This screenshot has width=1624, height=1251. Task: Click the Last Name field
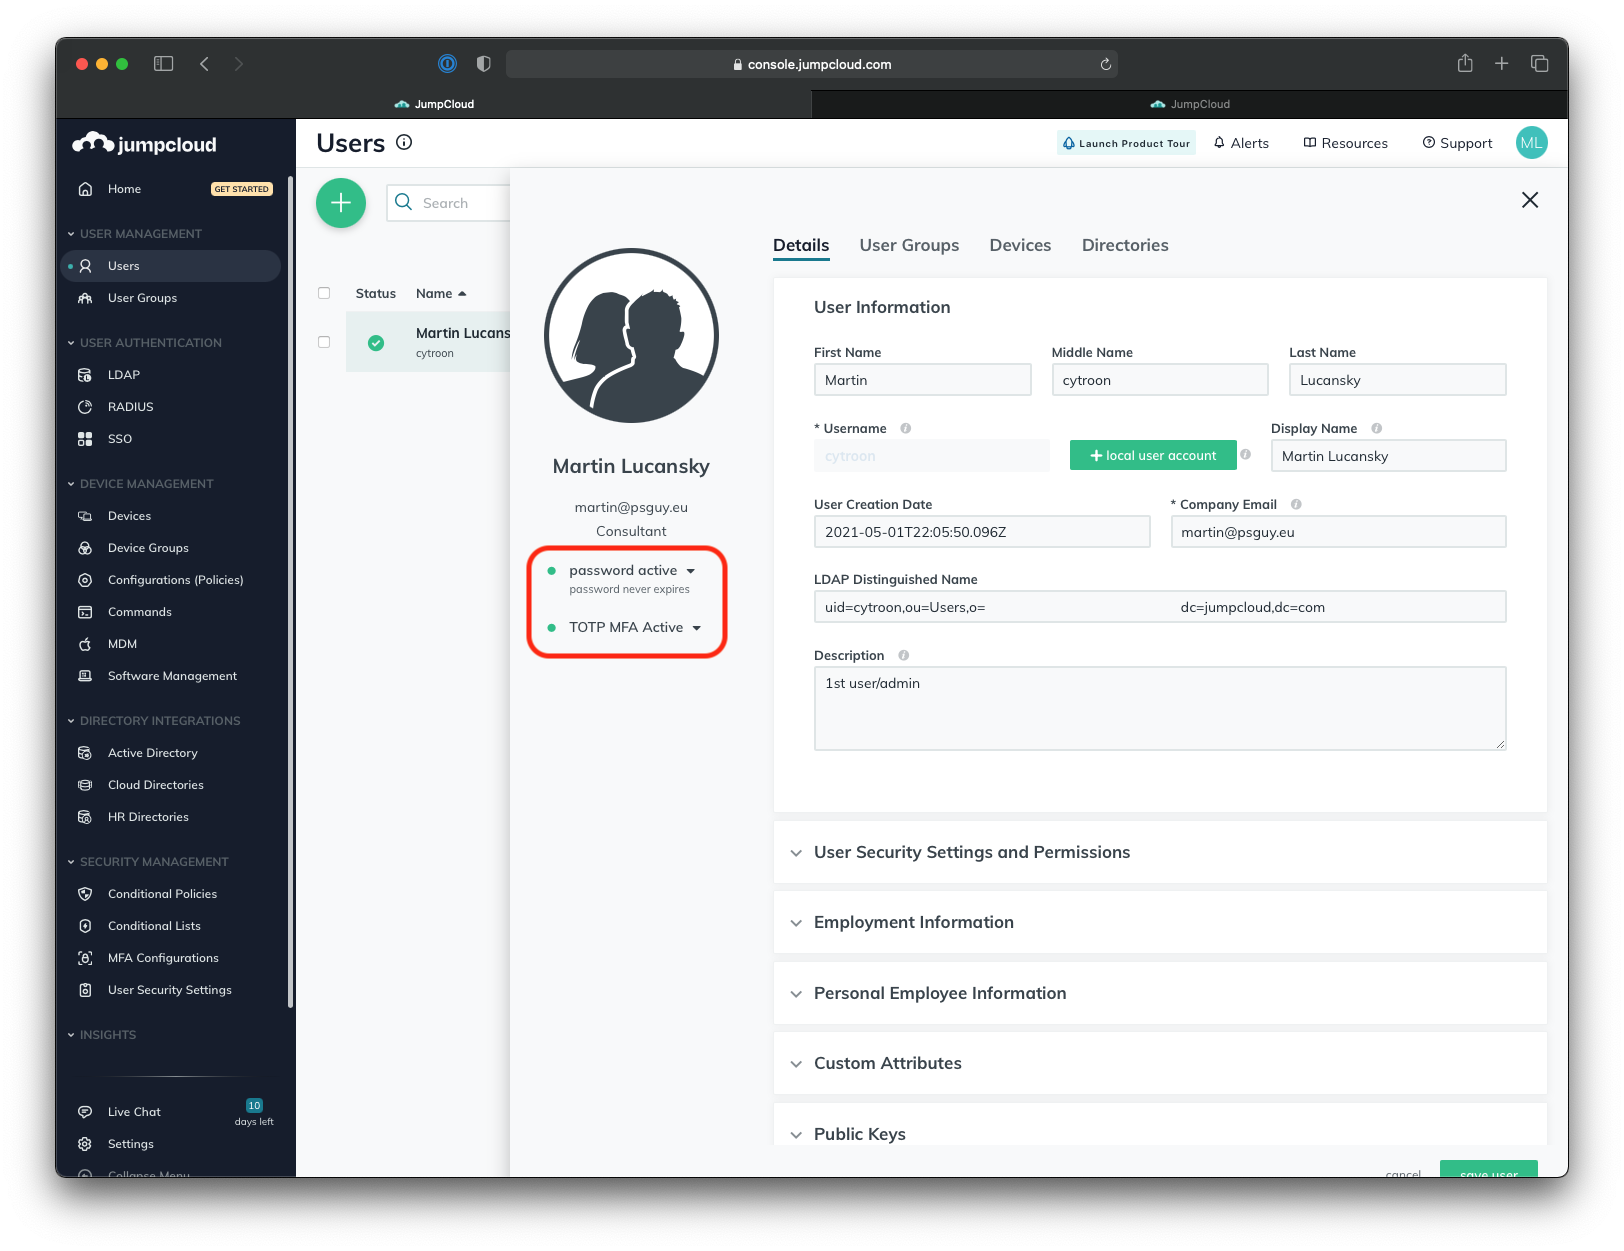[1397, 380]
